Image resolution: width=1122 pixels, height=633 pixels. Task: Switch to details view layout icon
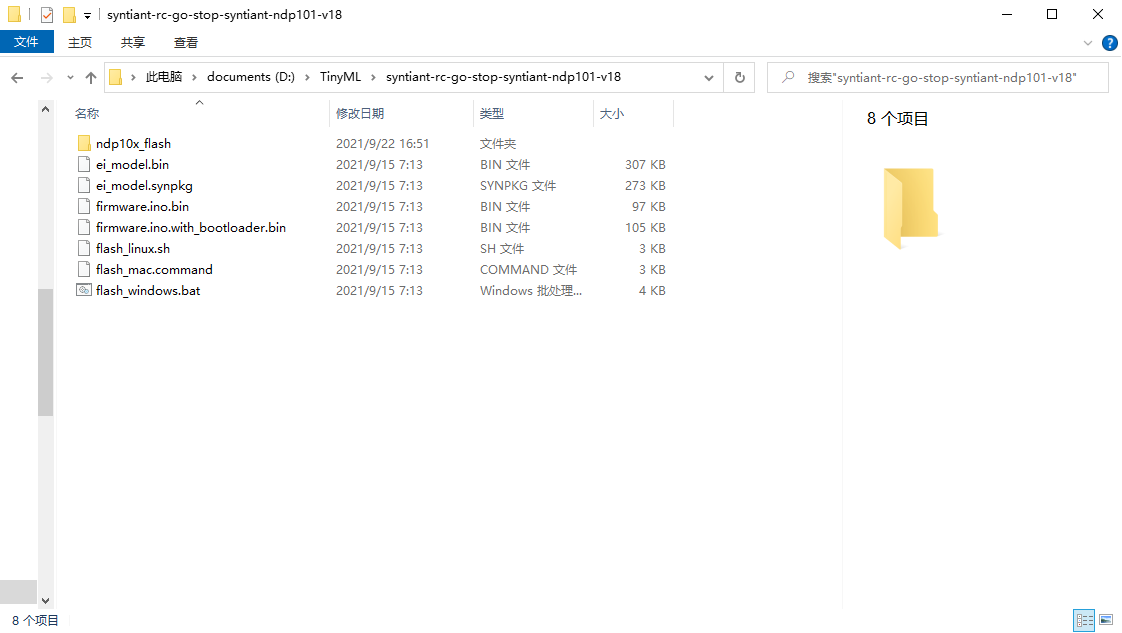(1084, 620)
